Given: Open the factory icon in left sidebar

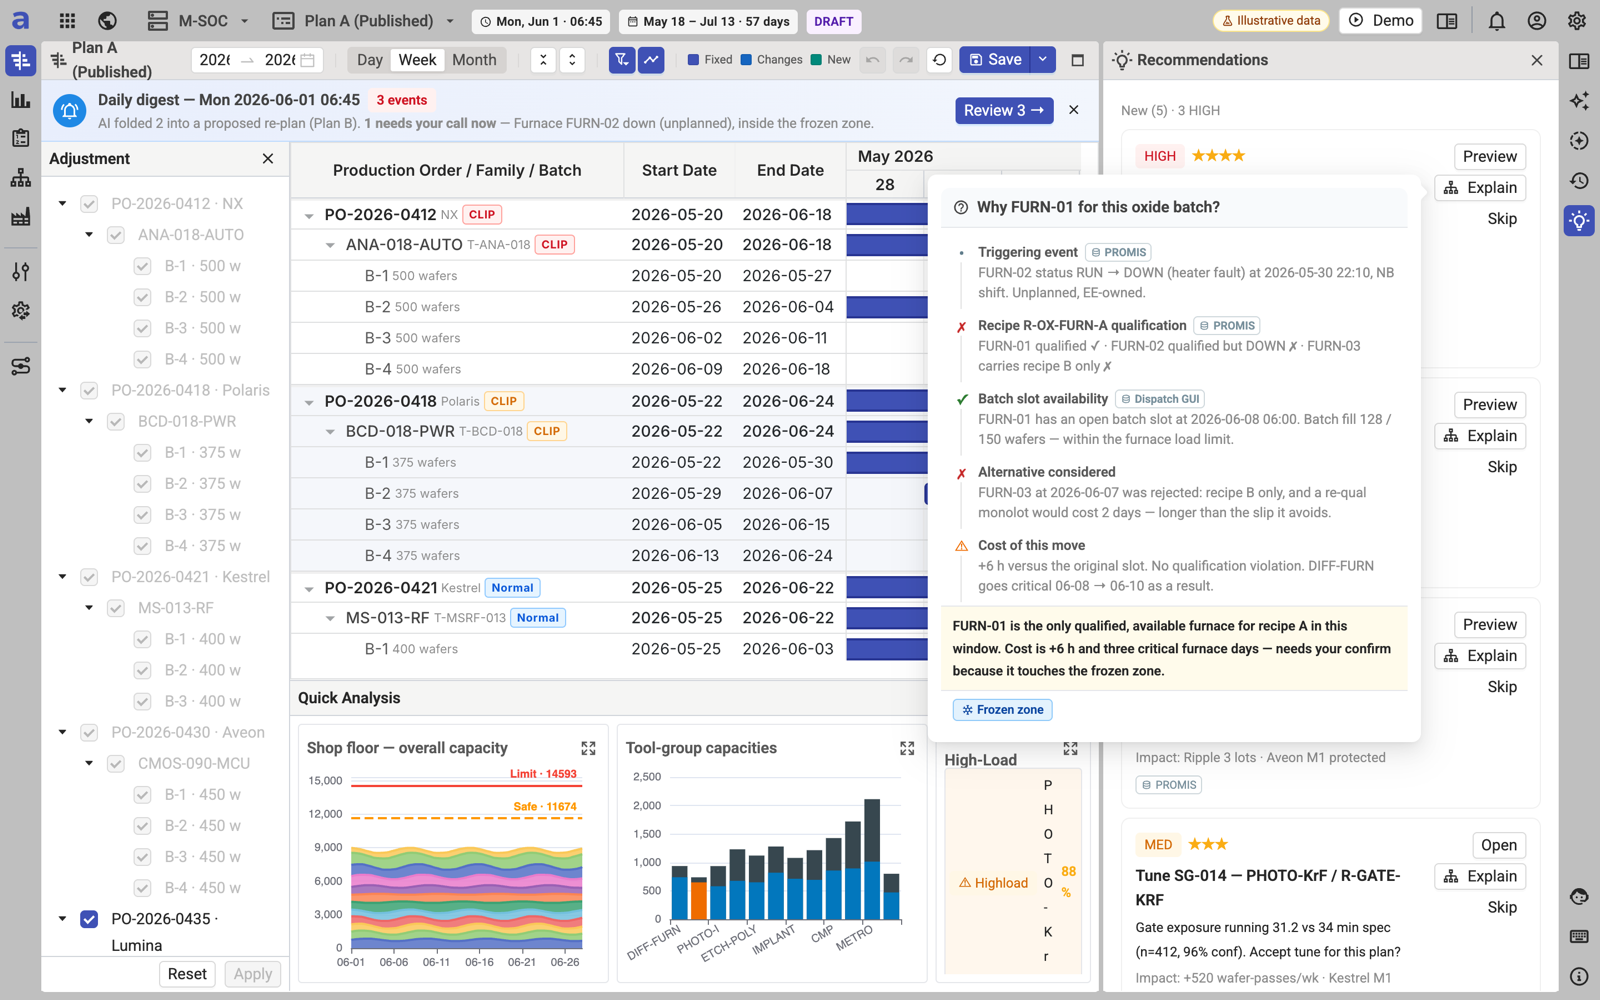Looking at the screenshot, I should click(x=20, y=217).
